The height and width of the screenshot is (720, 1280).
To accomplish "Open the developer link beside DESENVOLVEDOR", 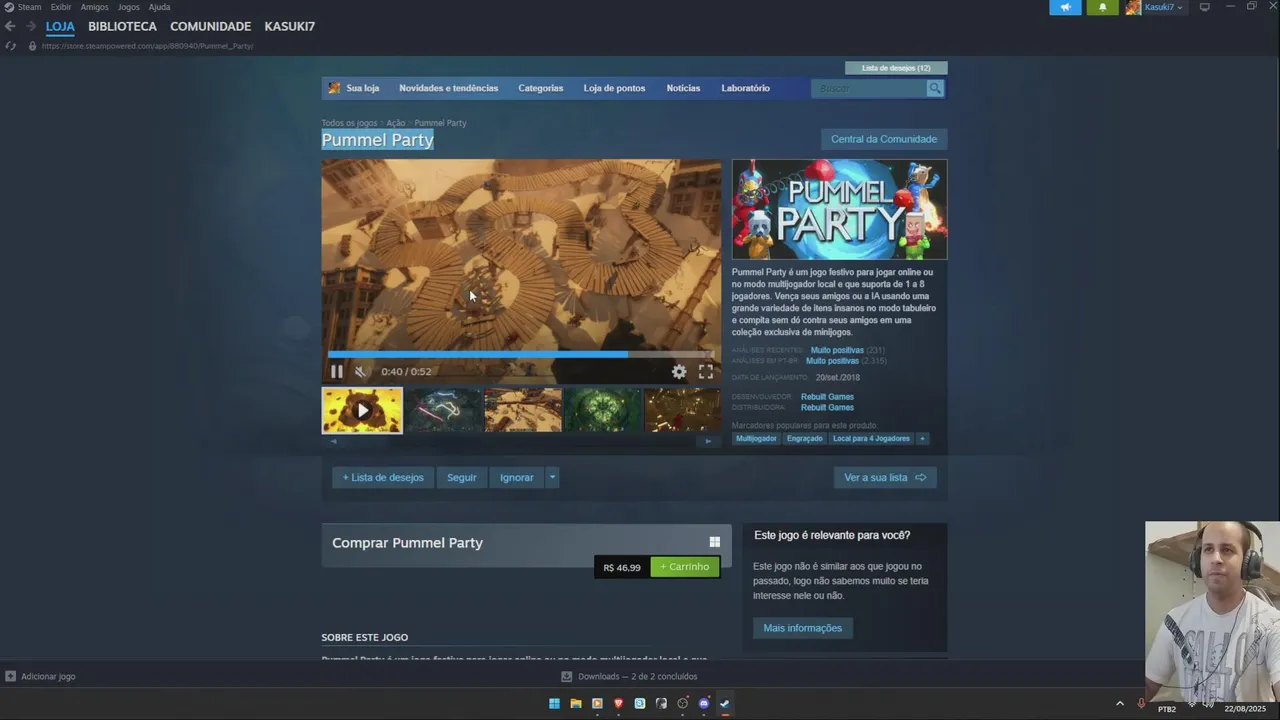I will click(827, 397).
